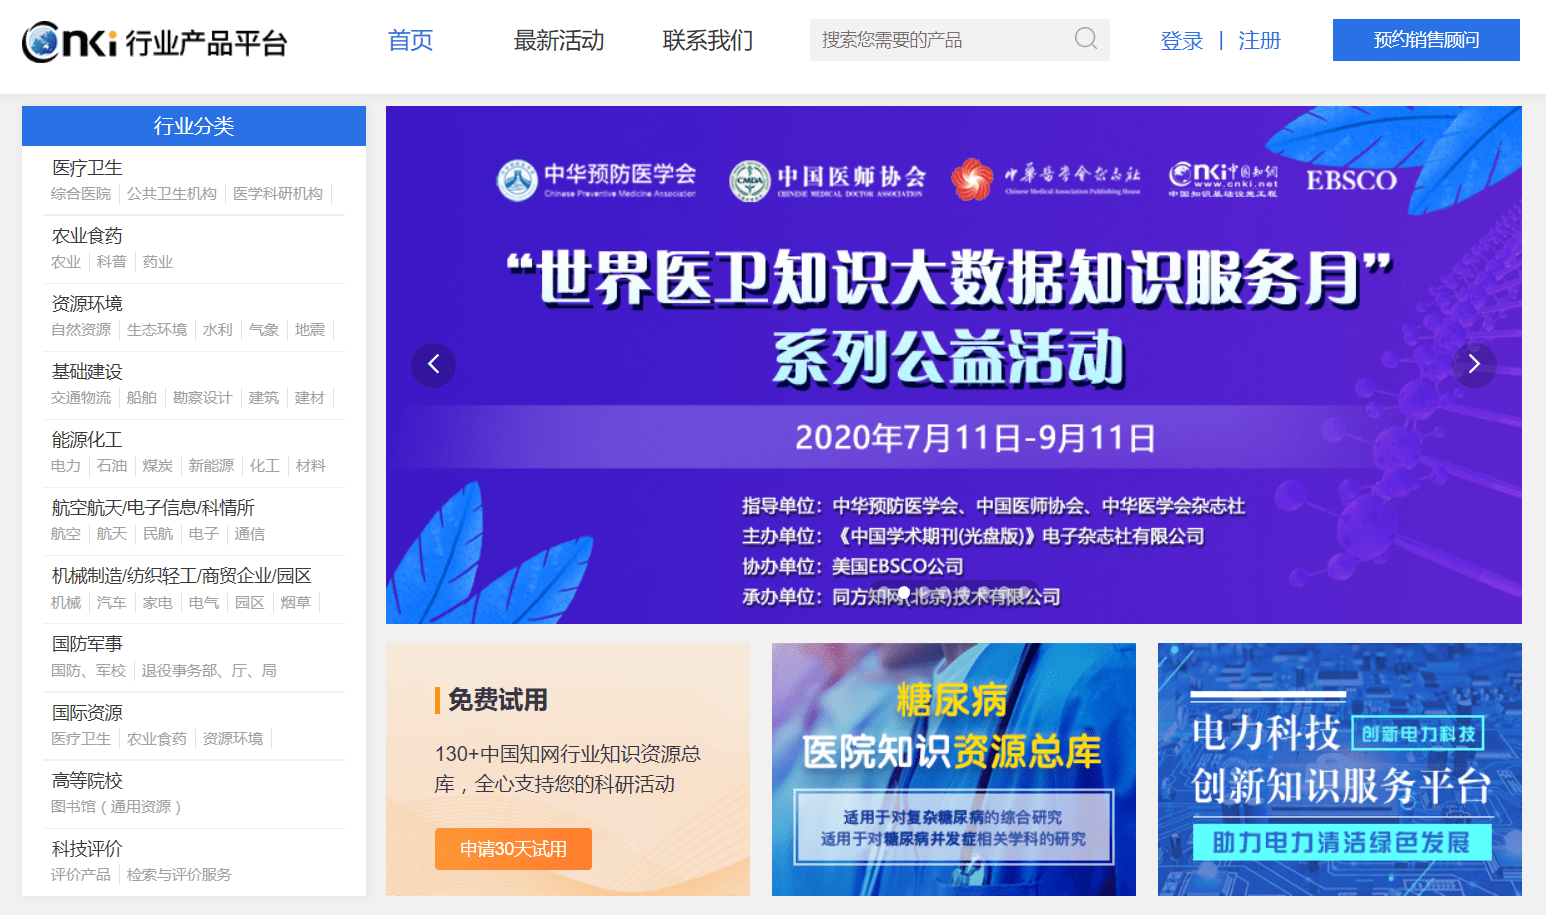Select 建材 subcategory

coord(310,398)
